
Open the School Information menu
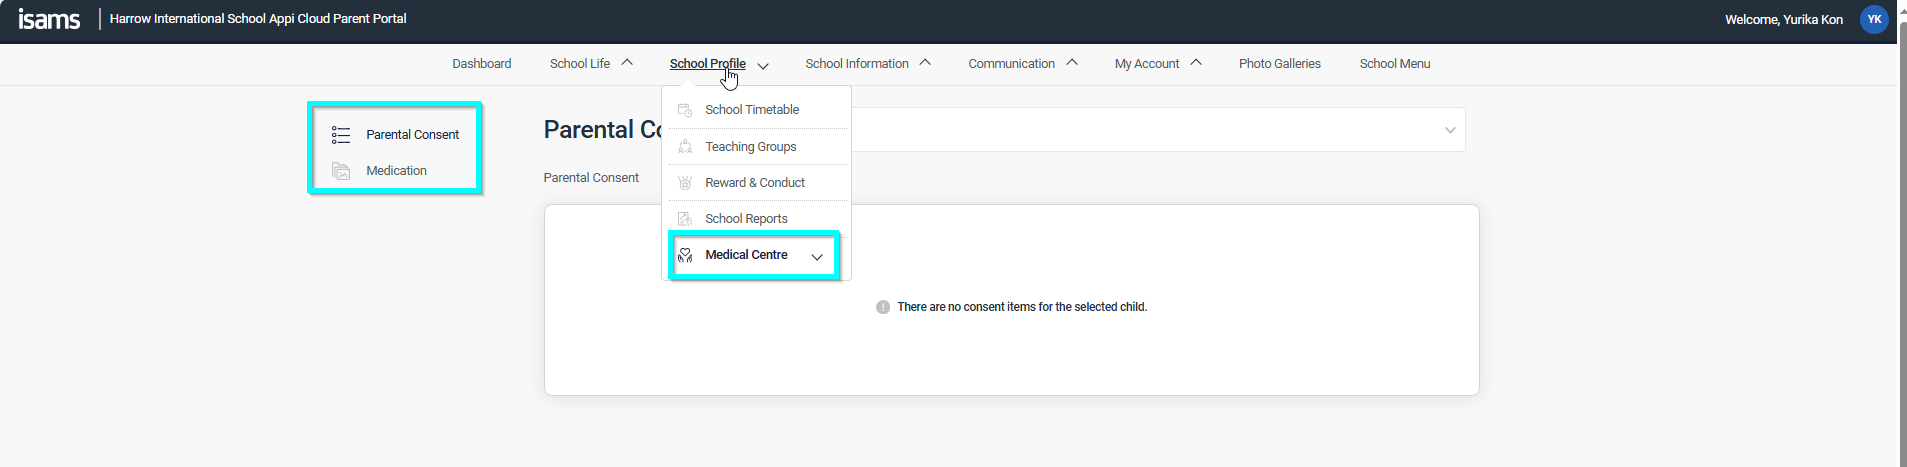click(857, 64)
